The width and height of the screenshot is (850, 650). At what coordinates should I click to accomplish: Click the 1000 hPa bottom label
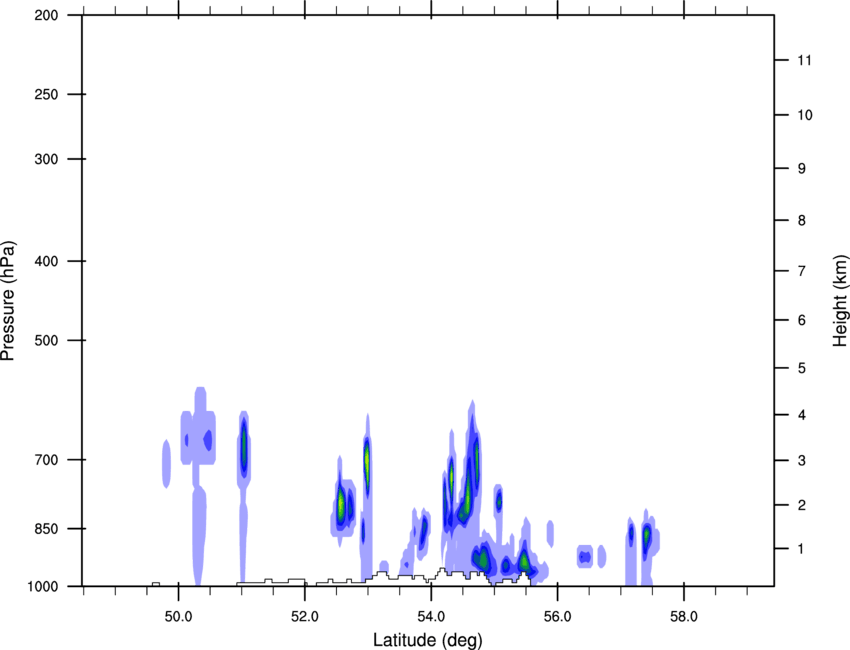tap(42, 587)
